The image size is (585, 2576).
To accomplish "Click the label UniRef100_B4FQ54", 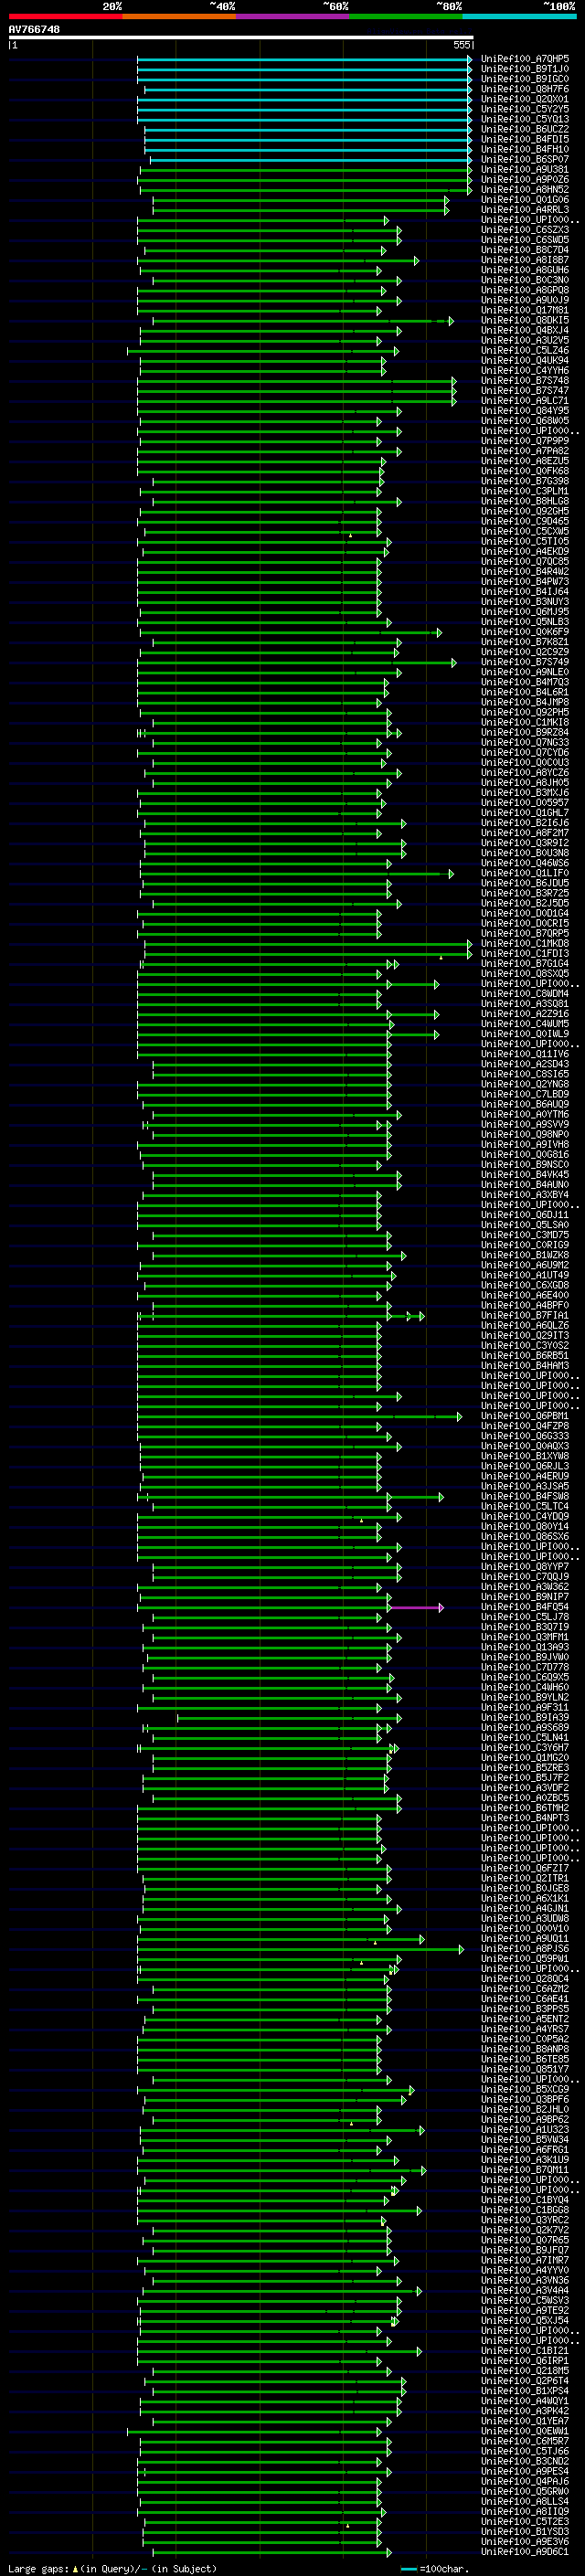I will tap(525, 1608).
